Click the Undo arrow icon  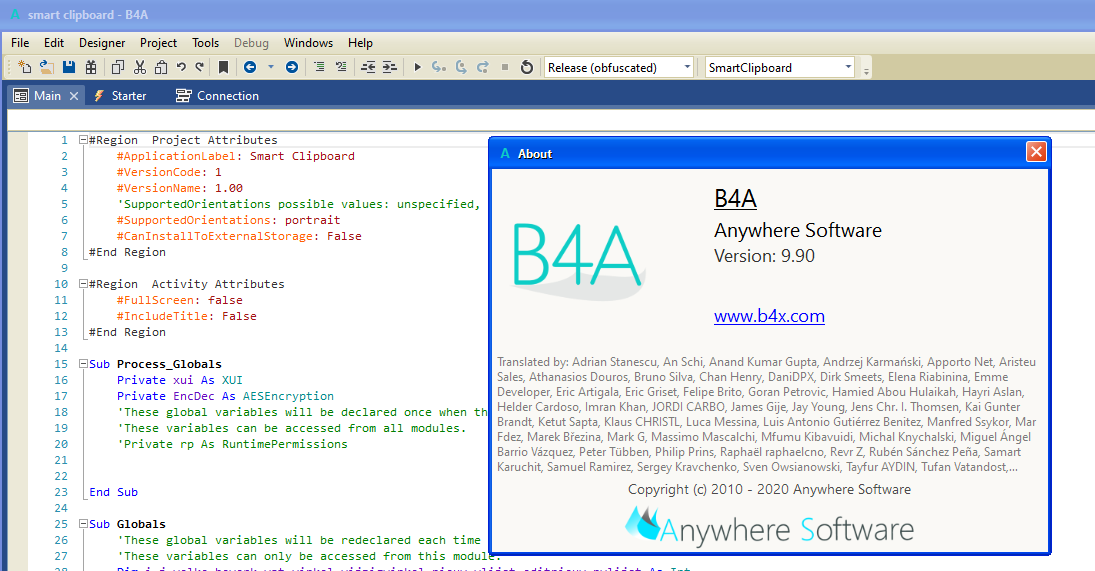(182, 67)
